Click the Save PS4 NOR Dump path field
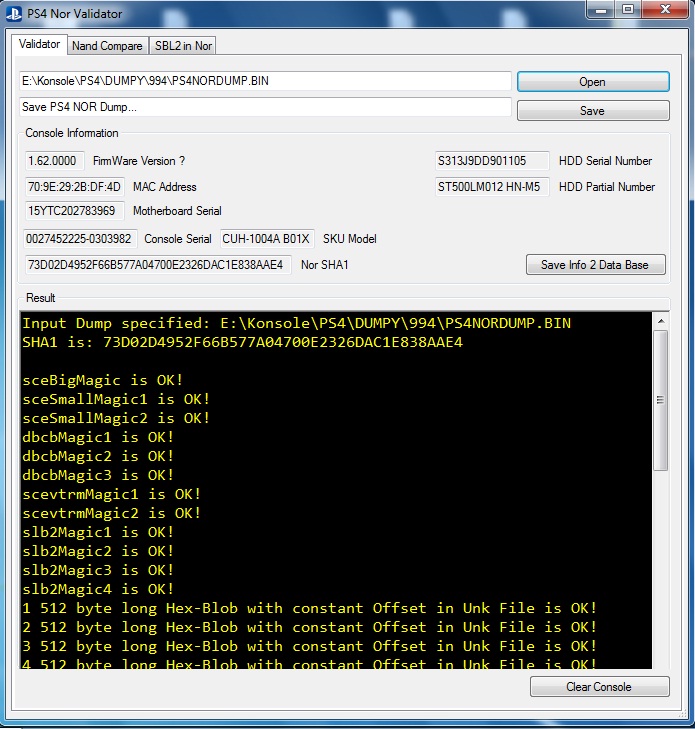Image resolution: width=695 pixels, height=729 pixels. 265,107
